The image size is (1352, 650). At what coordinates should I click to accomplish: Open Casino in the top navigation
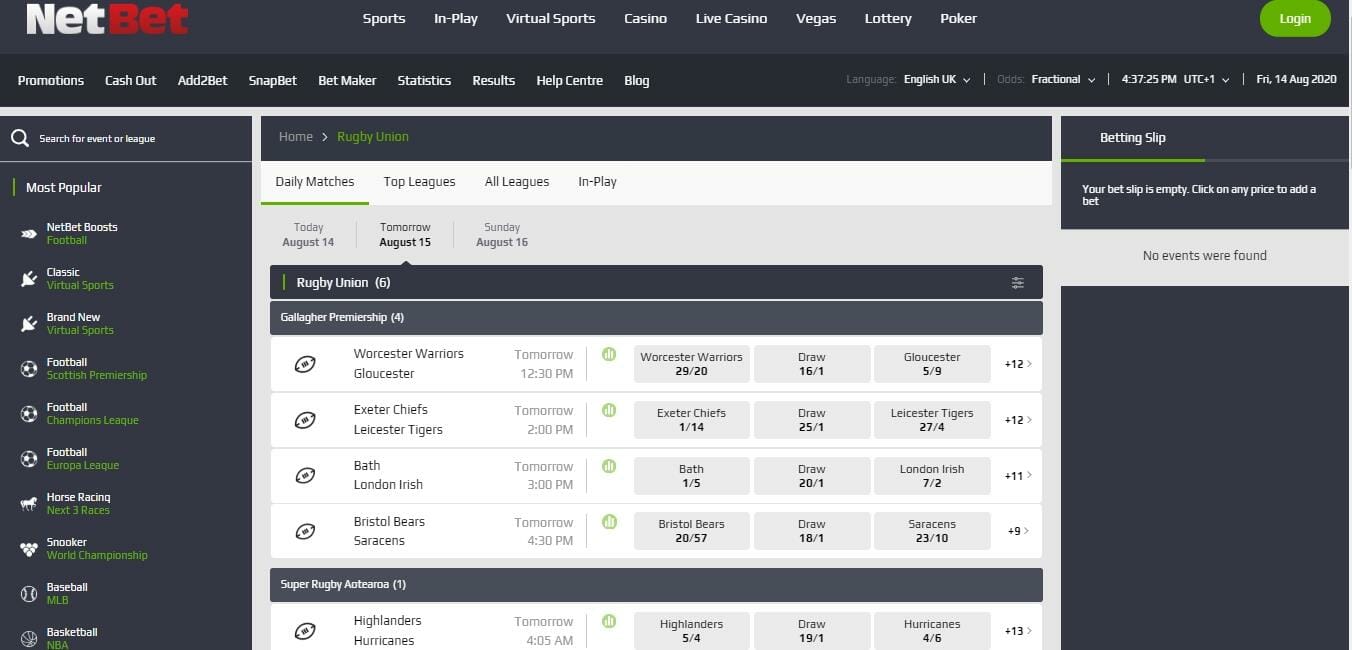coord(645,19)
